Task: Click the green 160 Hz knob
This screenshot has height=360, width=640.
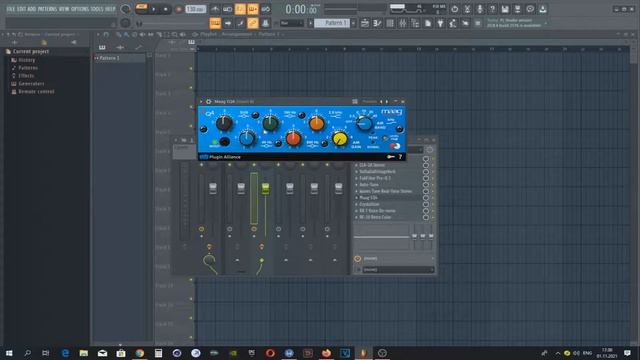Action: (x=270, y=122)
